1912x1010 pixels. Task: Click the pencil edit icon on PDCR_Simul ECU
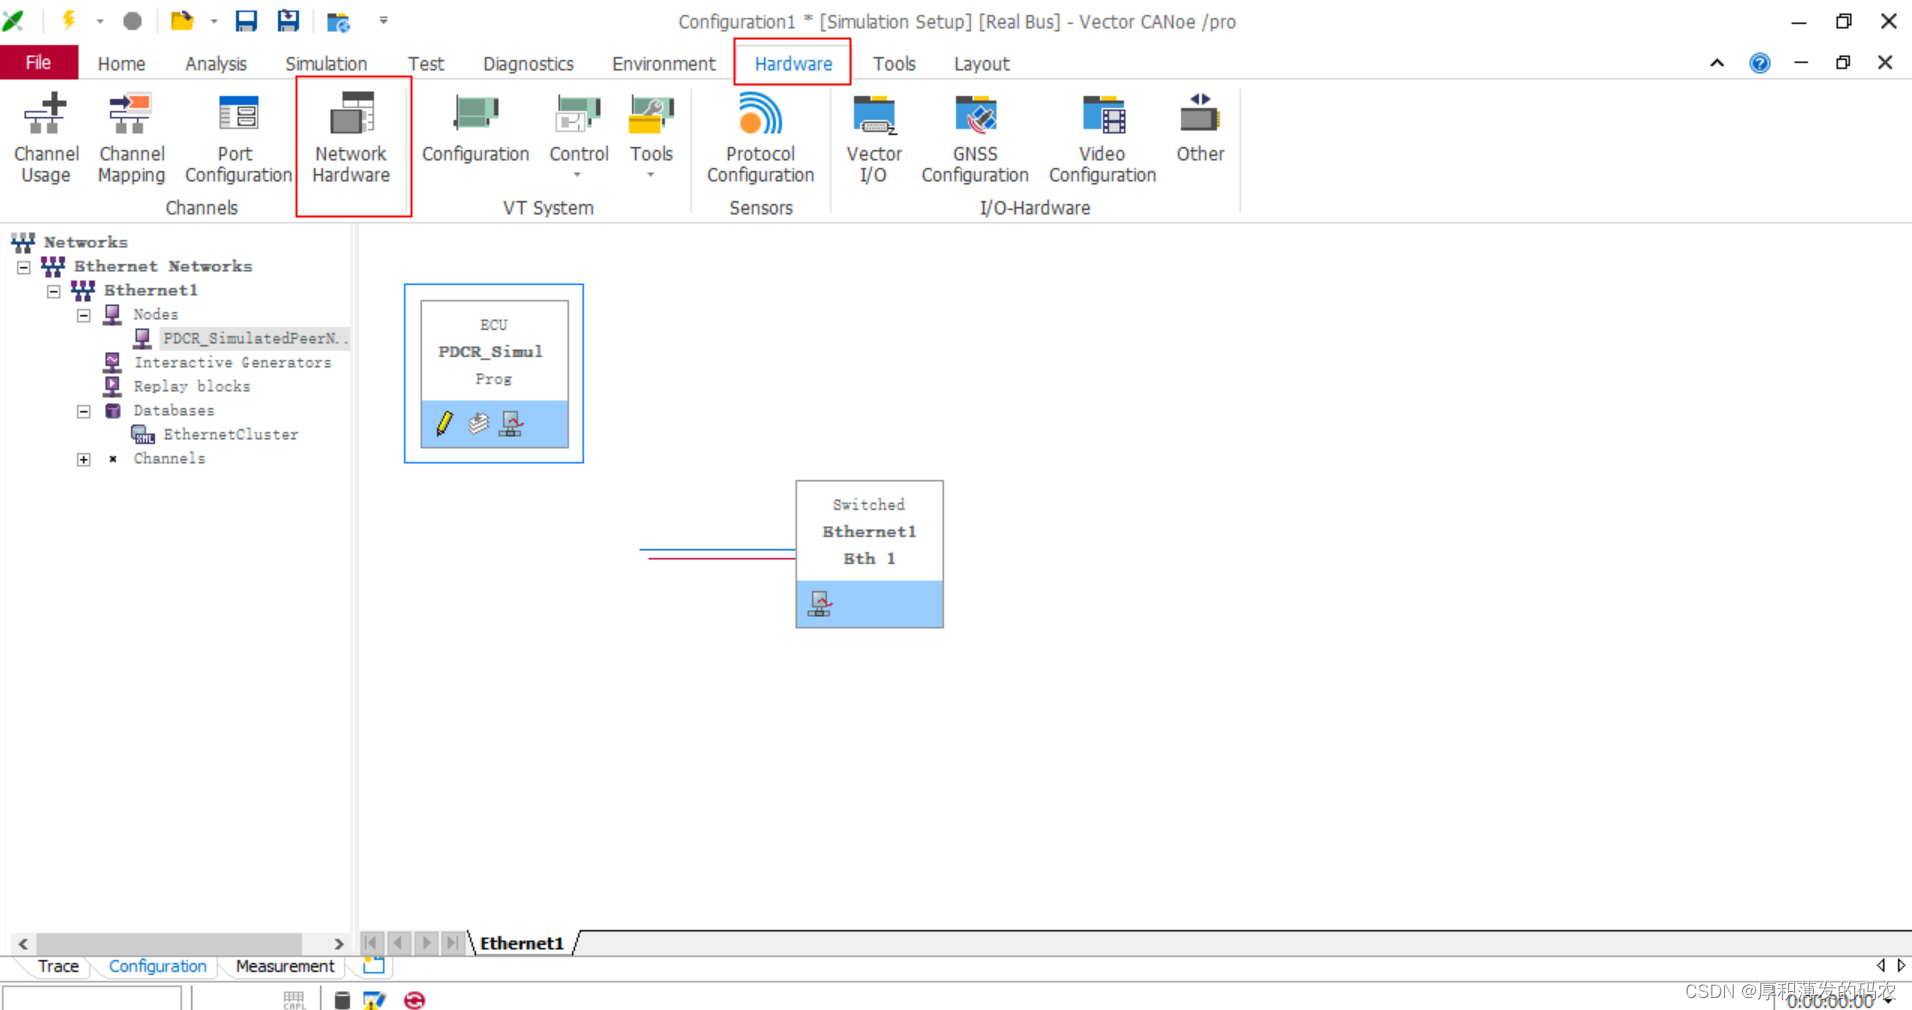click(x=444, y=424)
